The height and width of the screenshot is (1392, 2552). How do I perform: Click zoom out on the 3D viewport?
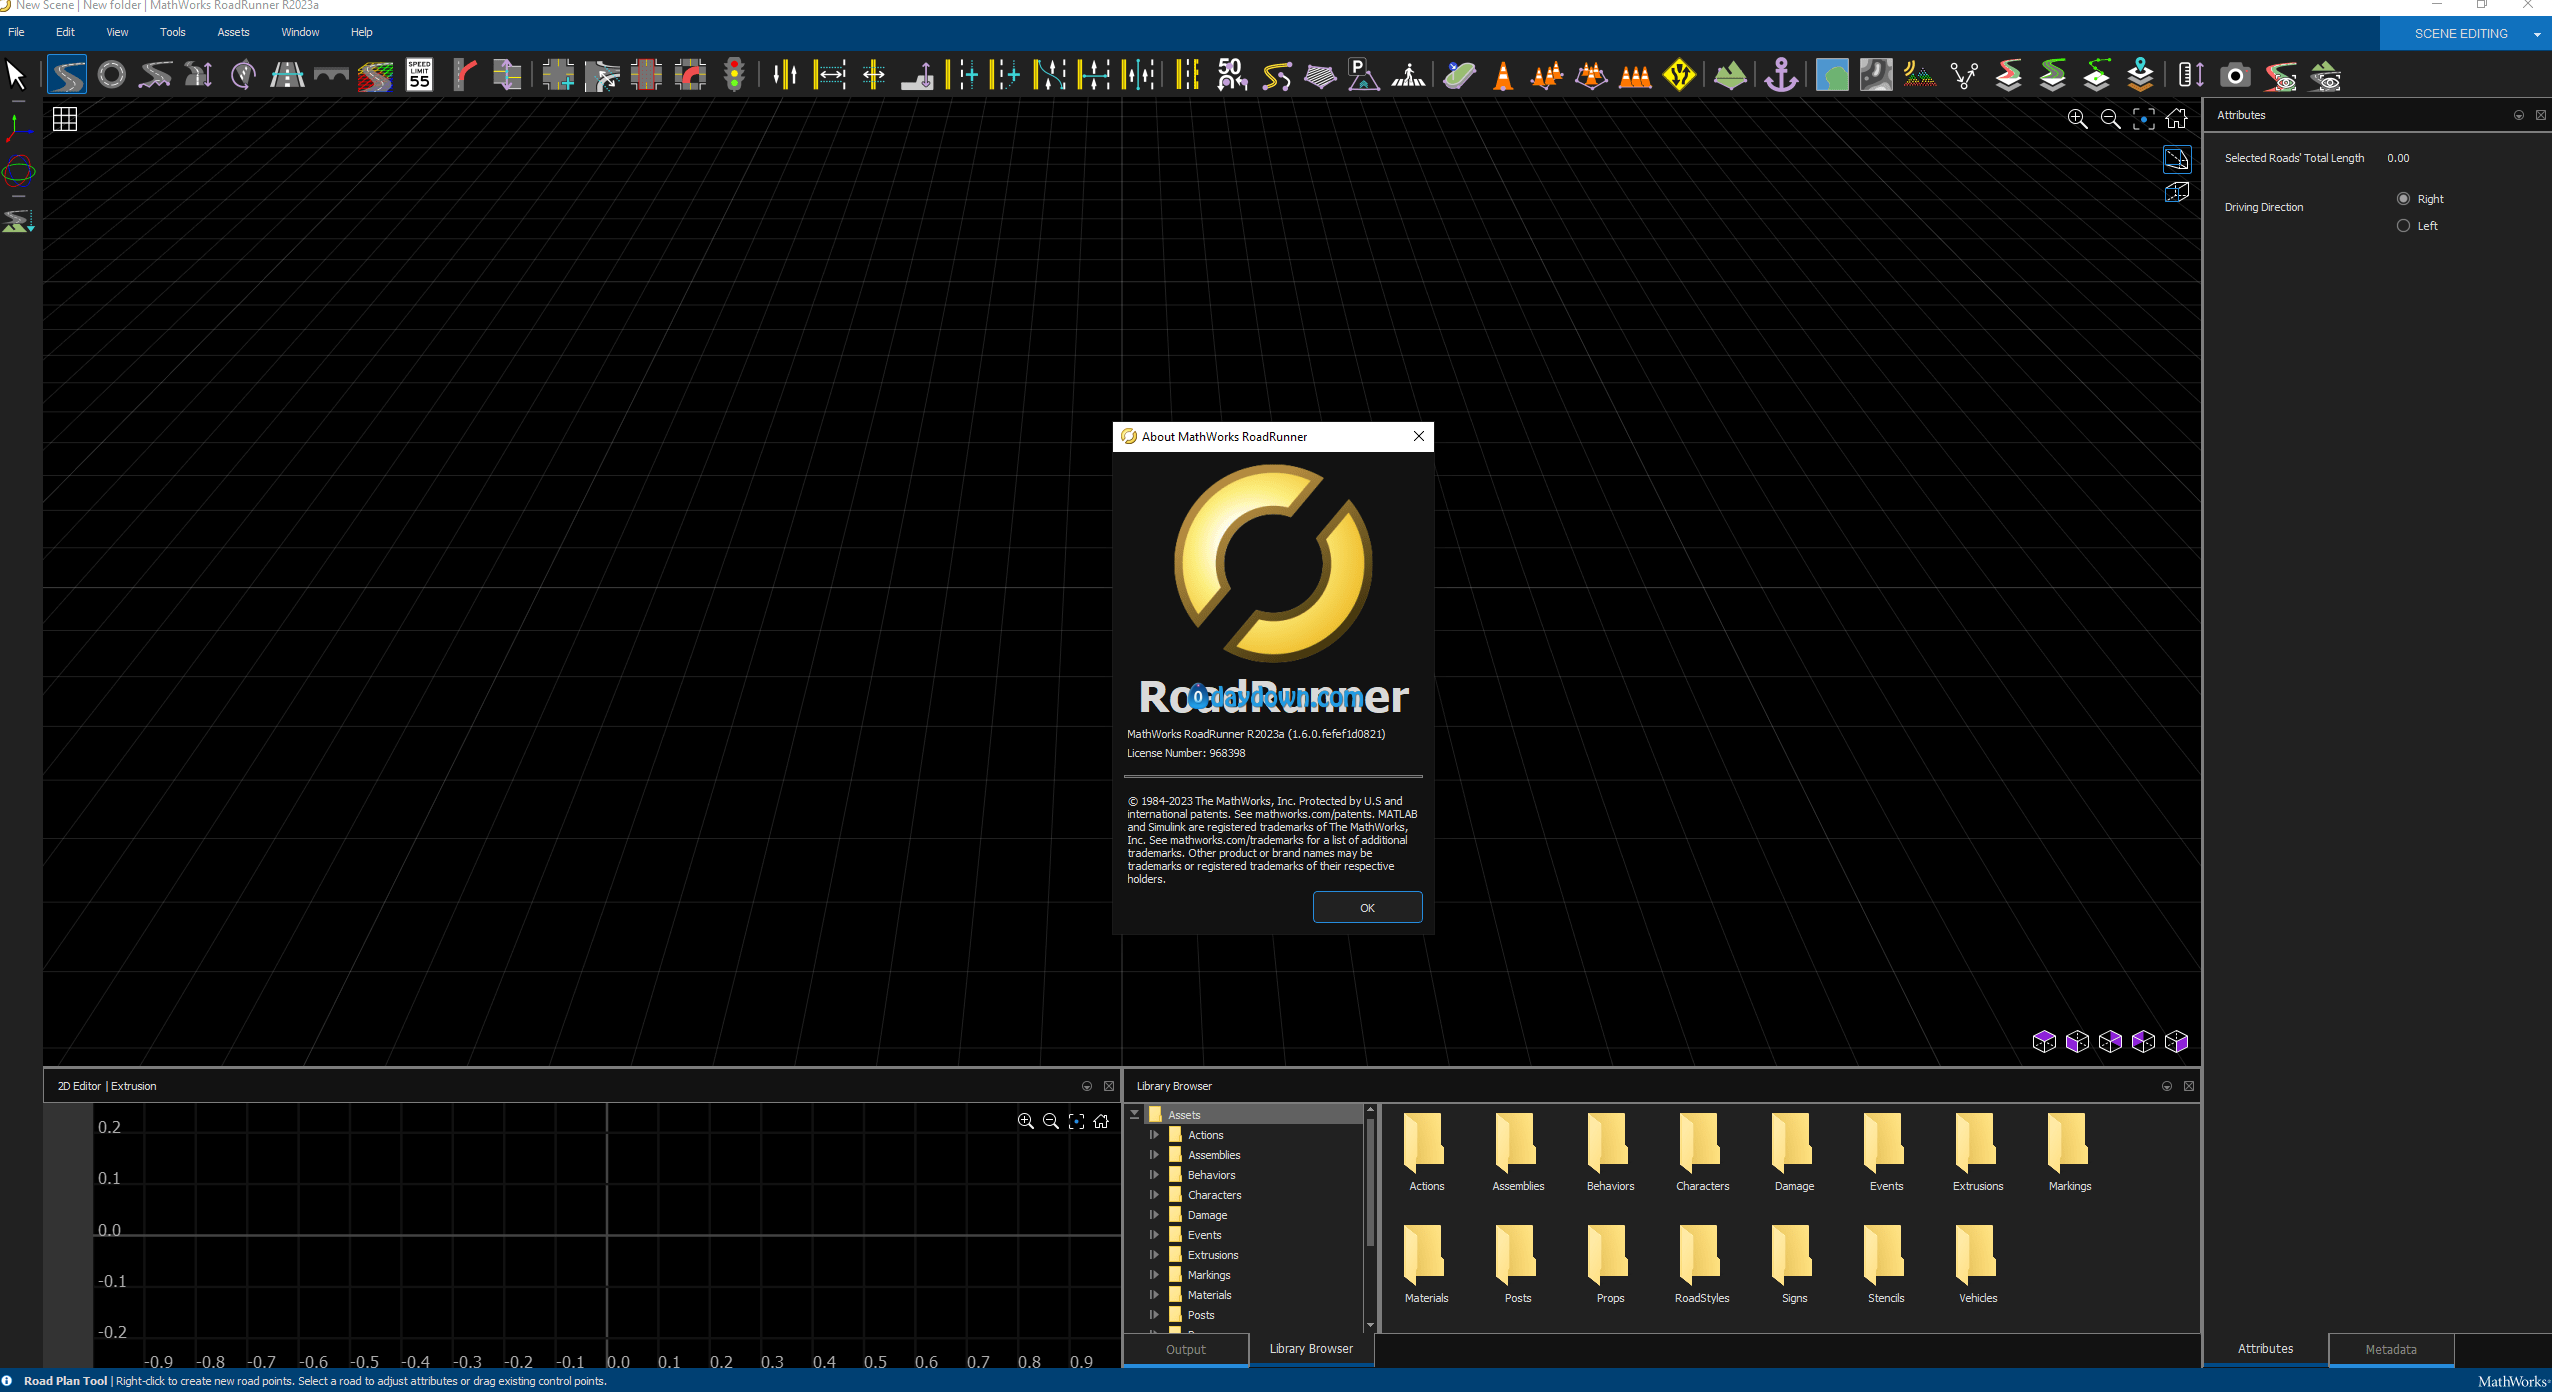point(2110,119)
